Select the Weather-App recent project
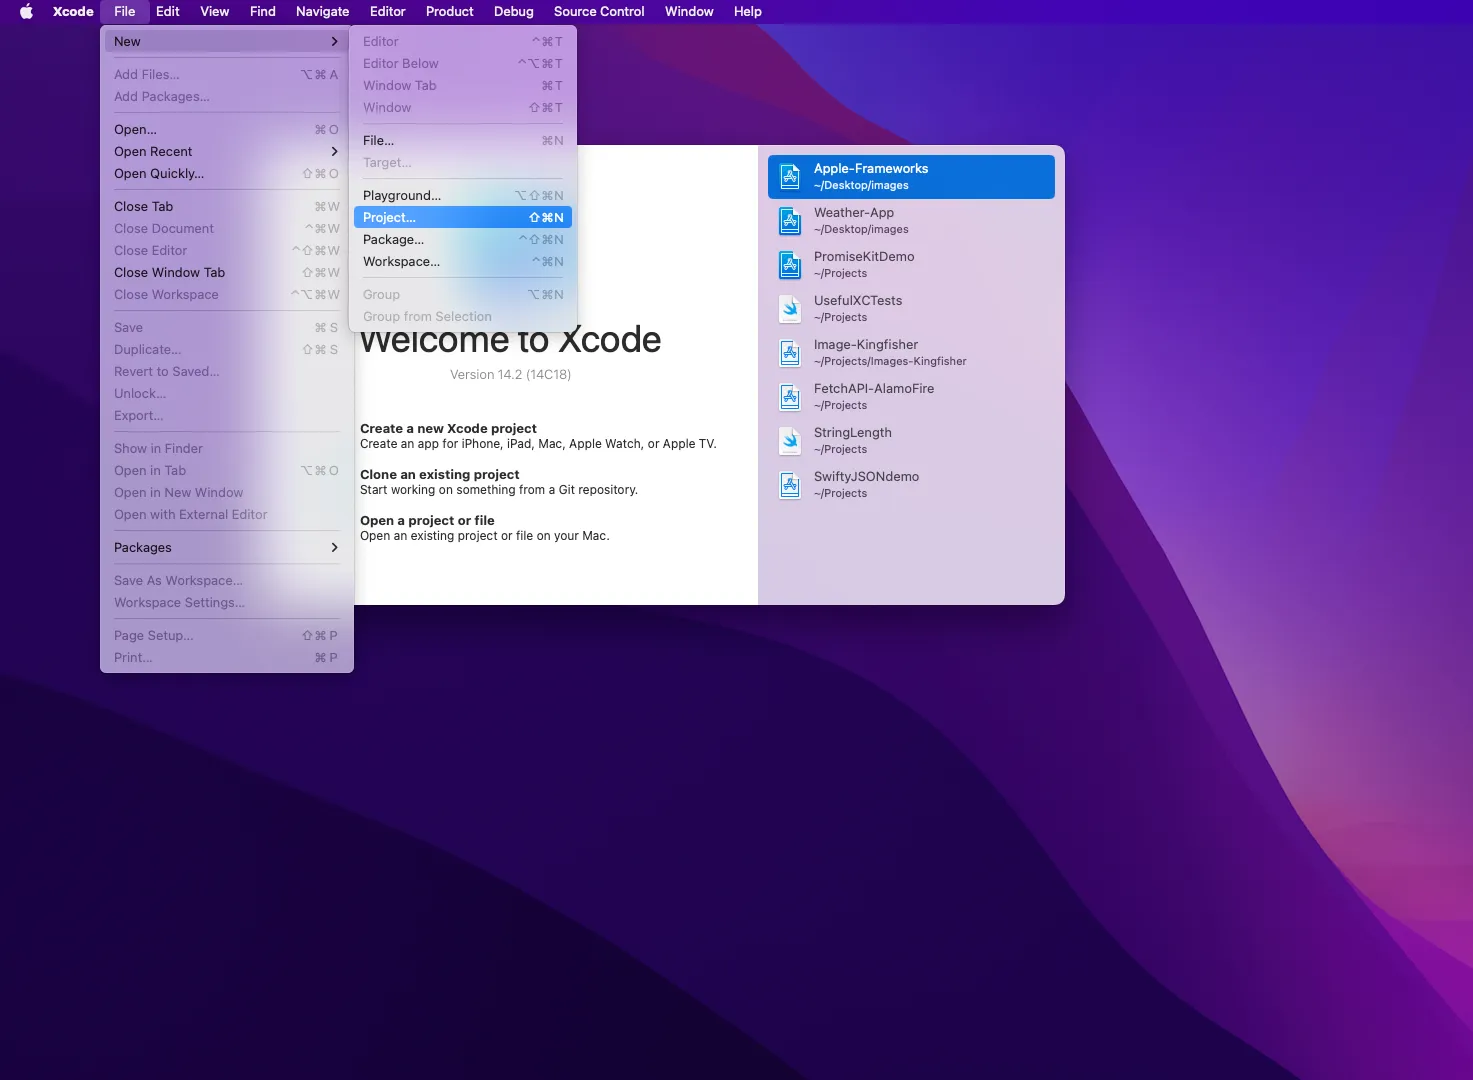The image size is (1473, 1080). [x=911, y=221]
